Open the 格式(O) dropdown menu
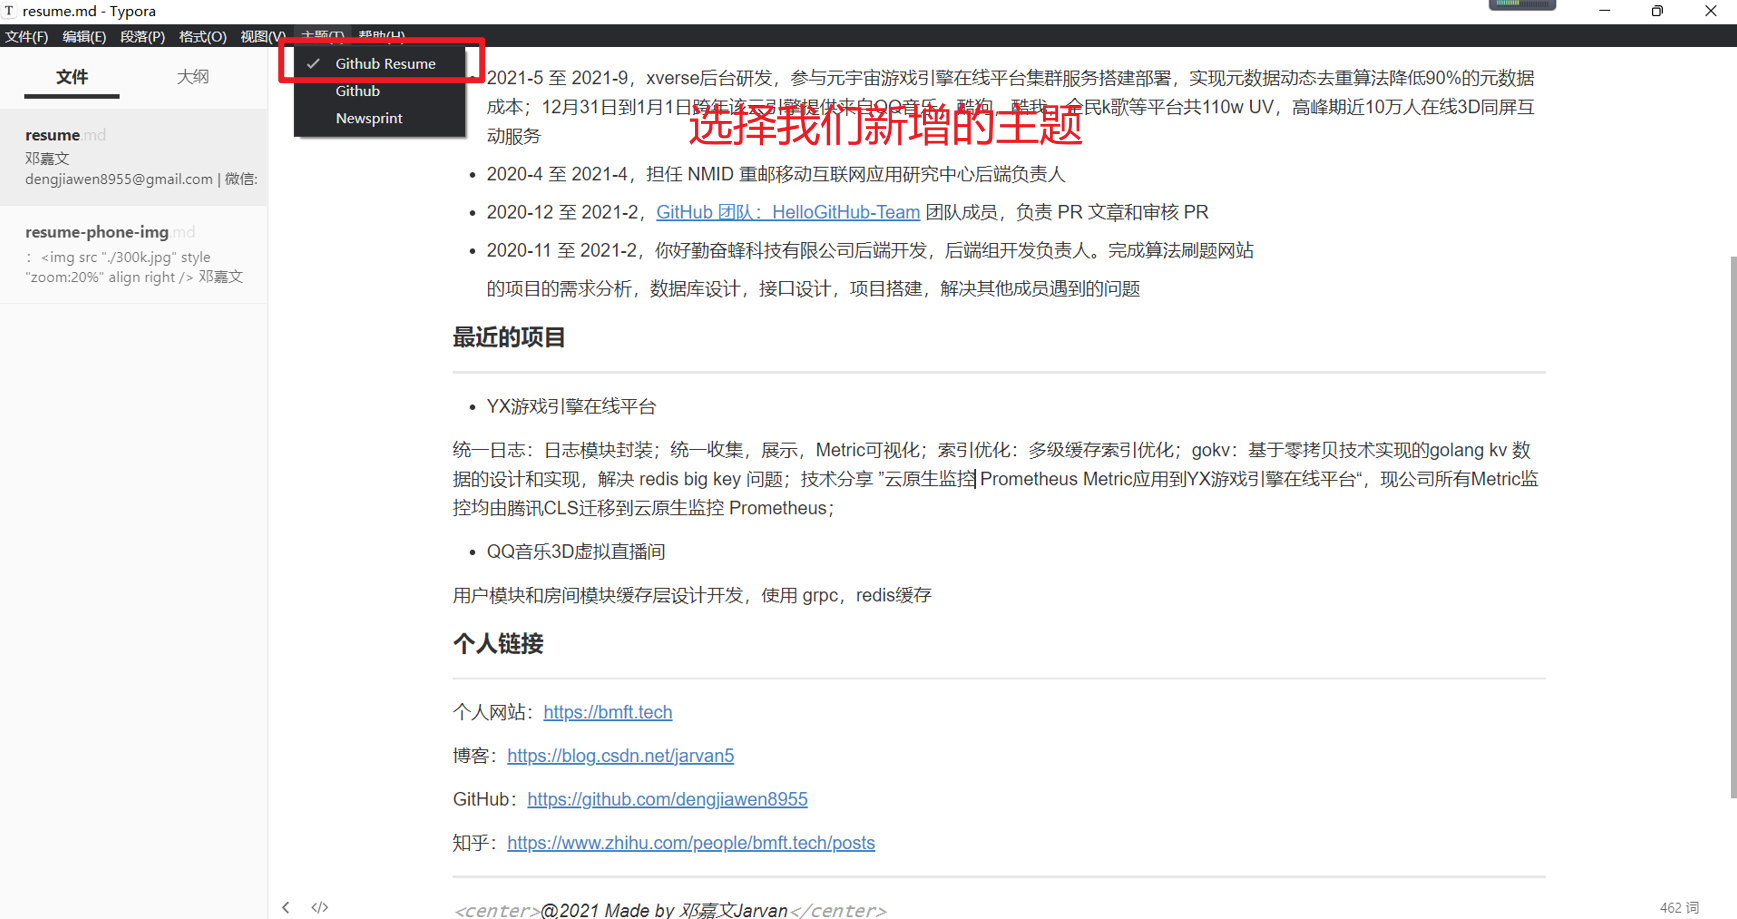 pyautogui.click(x=202, y=36)
